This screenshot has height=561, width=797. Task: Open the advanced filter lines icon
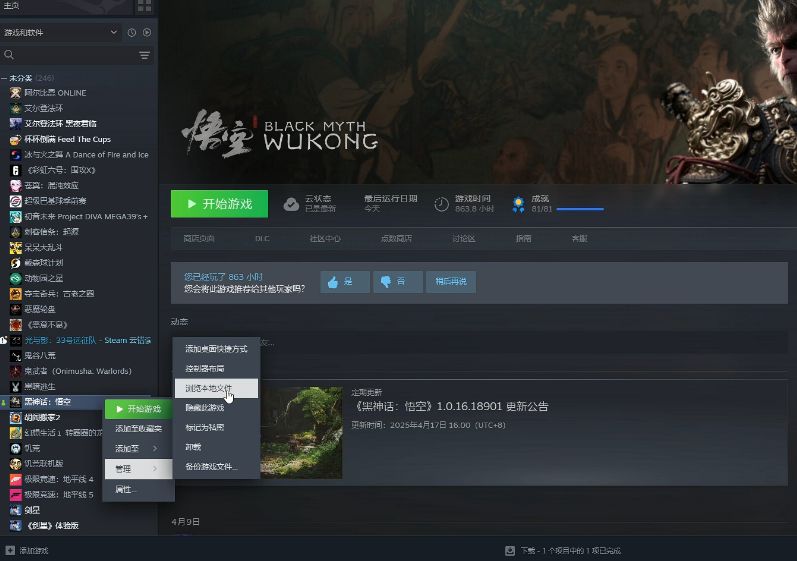tap(144, 55)
